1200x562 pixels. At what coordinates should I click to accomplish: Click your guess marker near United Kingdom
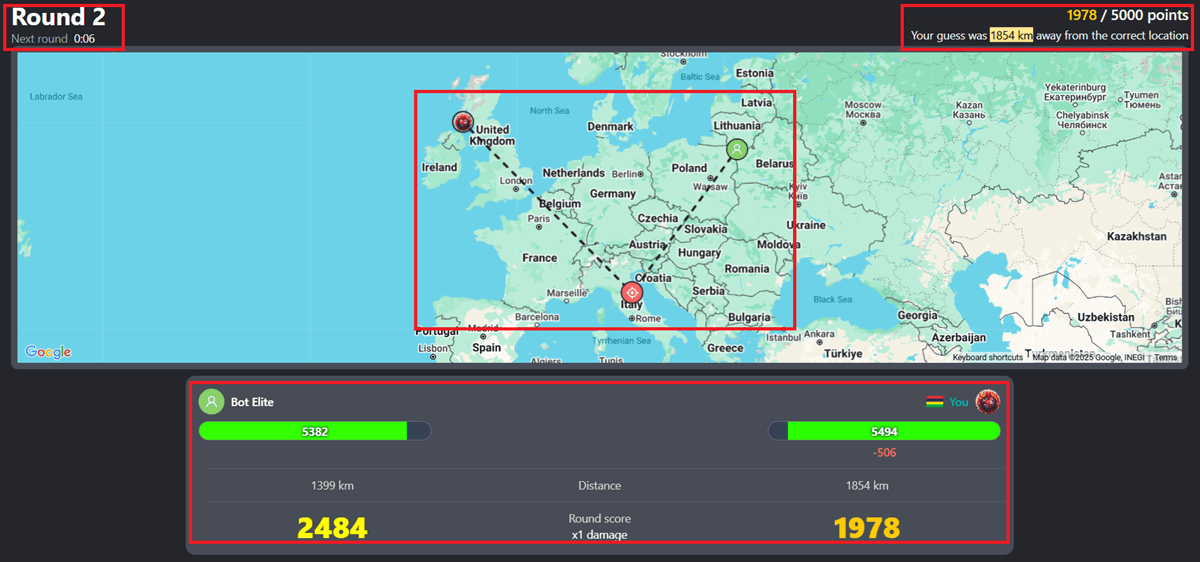pos(462,122)
